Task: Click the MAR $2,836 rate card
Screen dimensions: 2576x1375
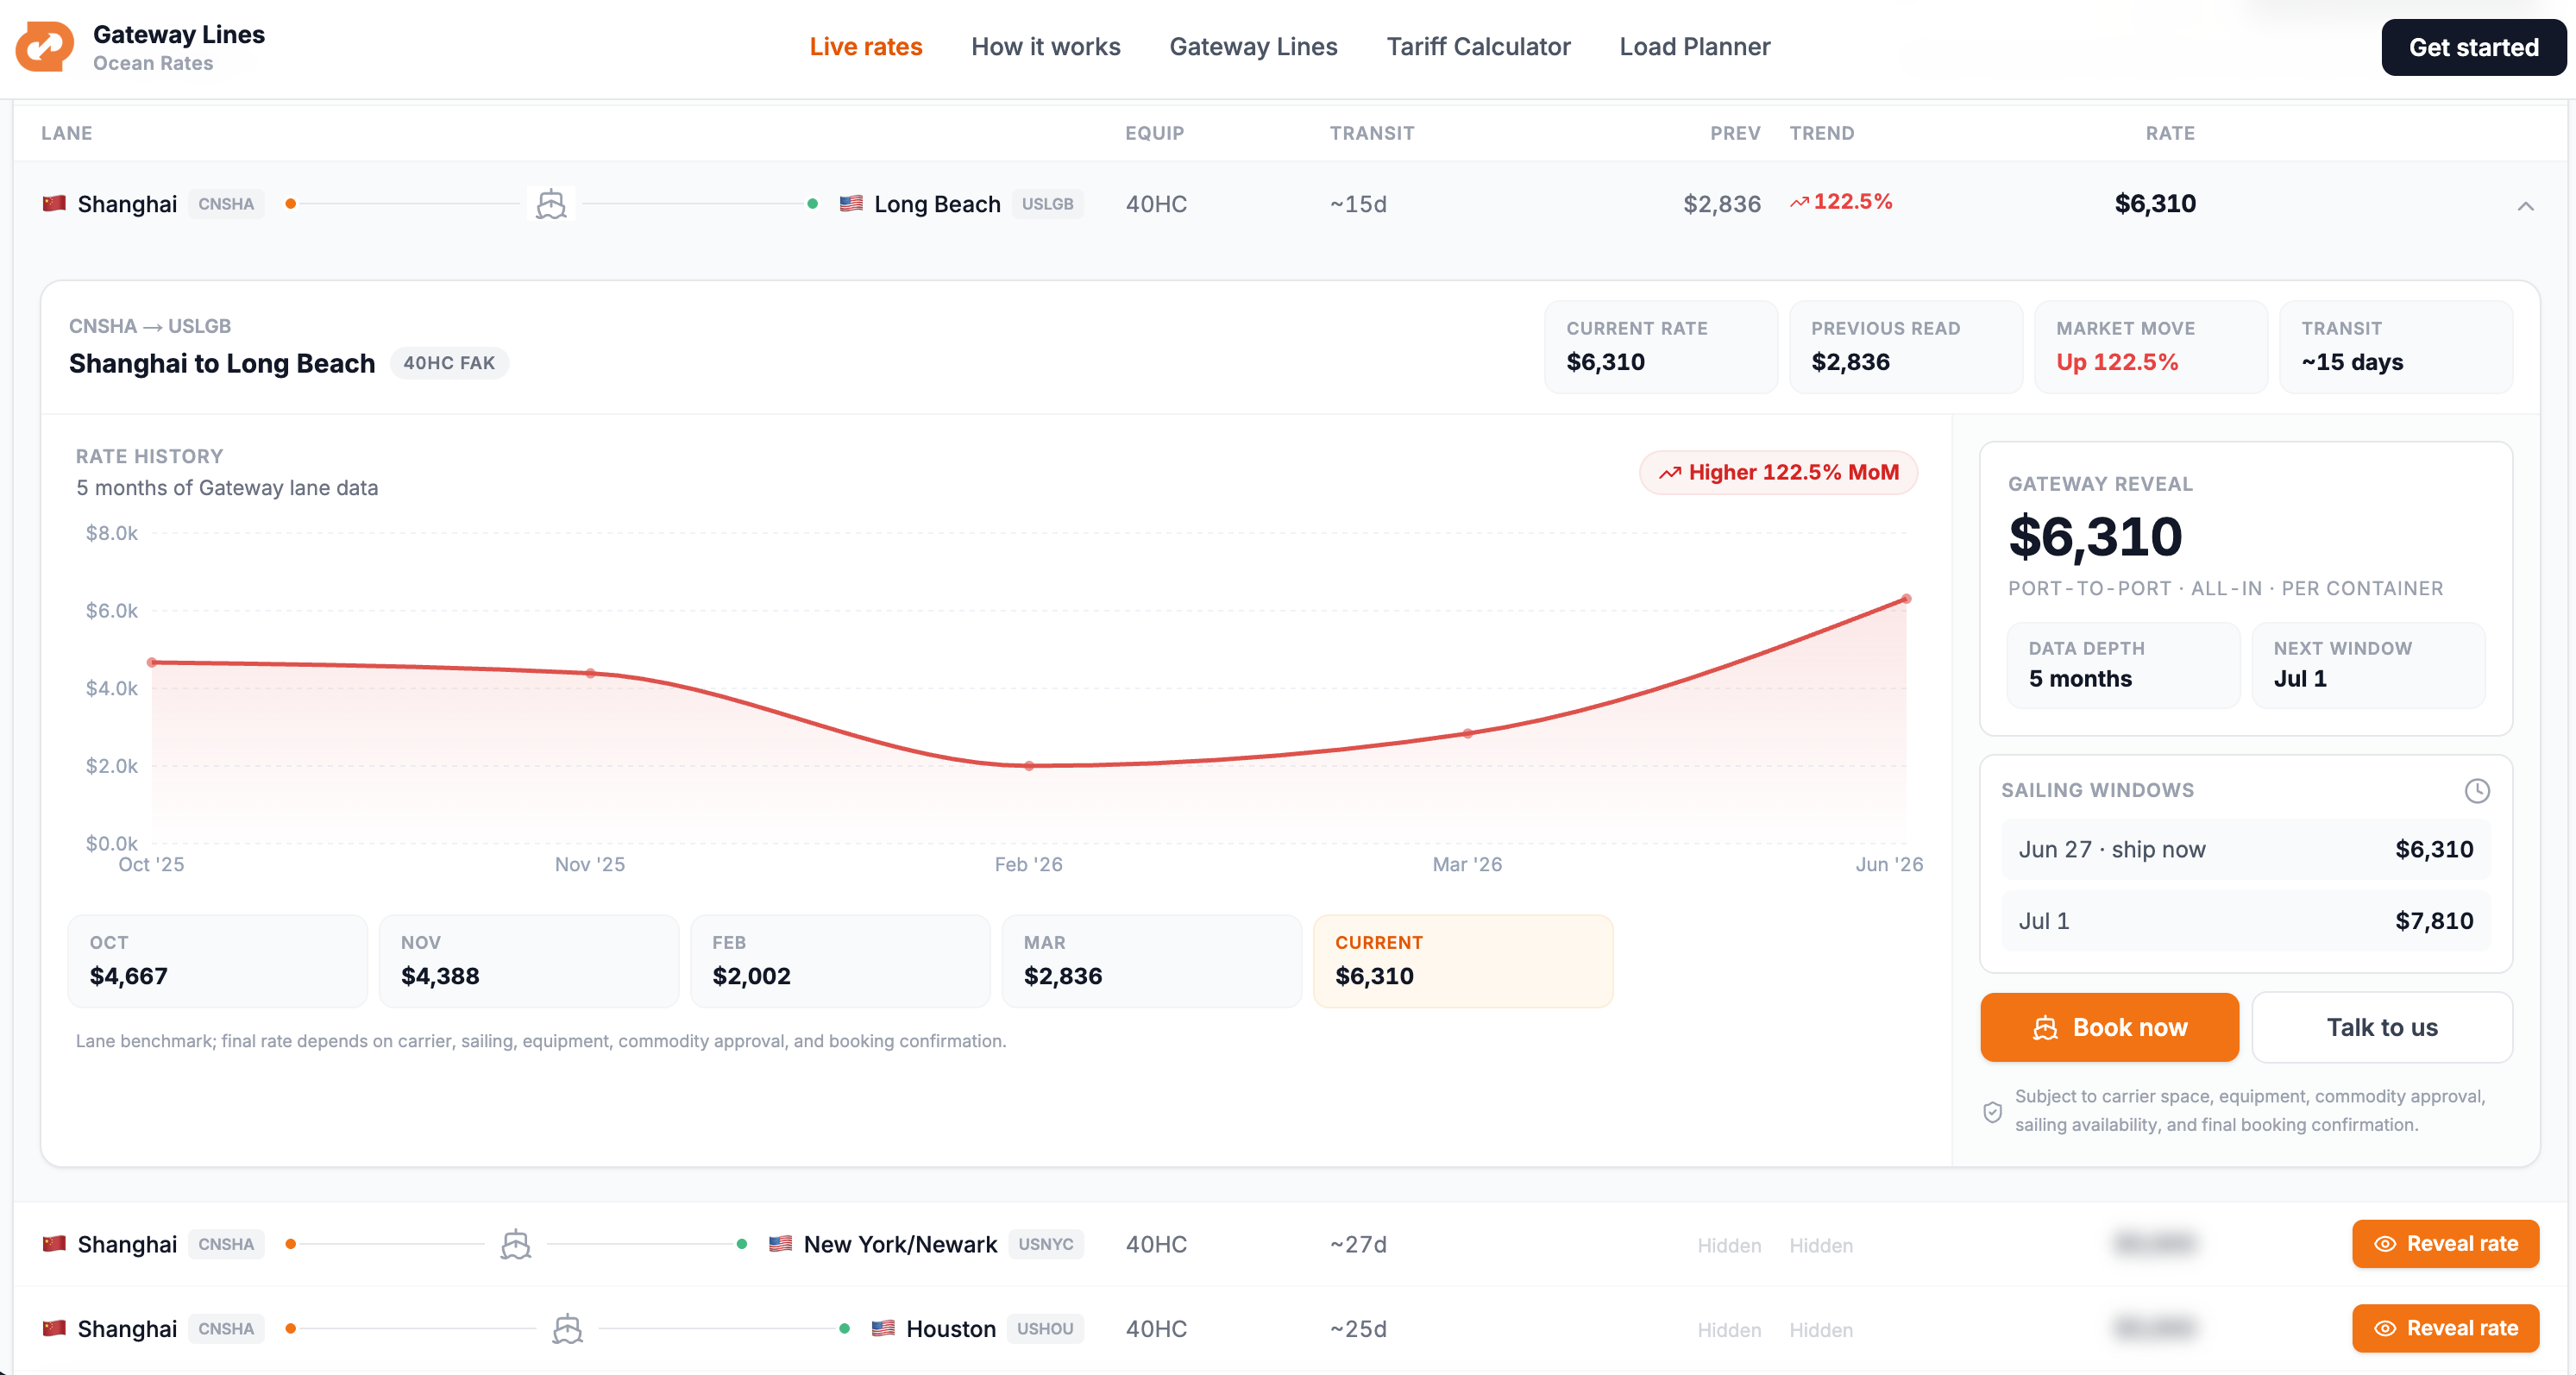Action: [1152, 961]
